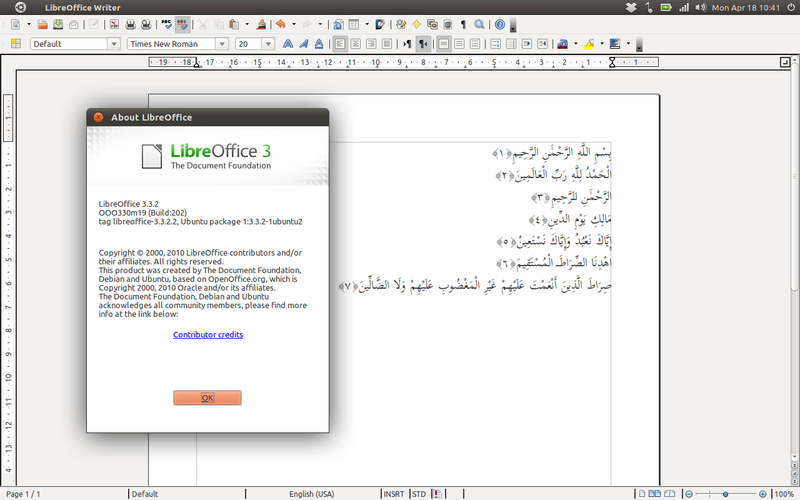This screenshot has height=500, width=800.
Task: Set Right-To-Left text direction
Action: click(x=423, y=44)
